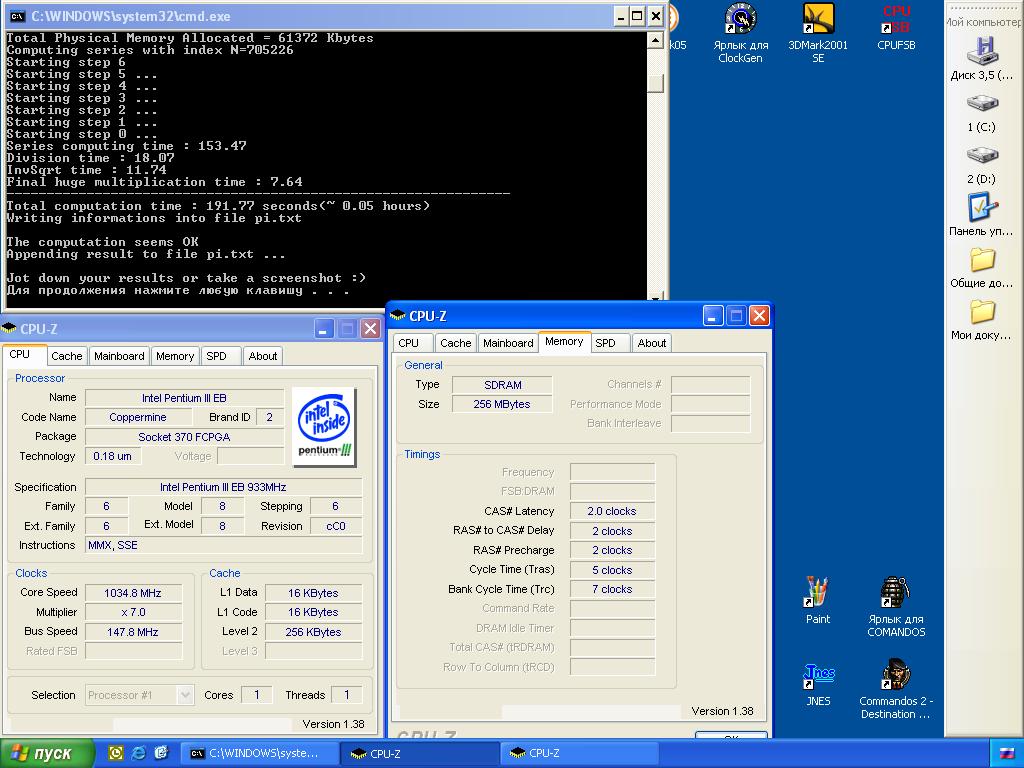This screenshot has width=1024, height=768.
Task: Switch to cmd.exe taskbar button
Action: [x=259, y=753]
